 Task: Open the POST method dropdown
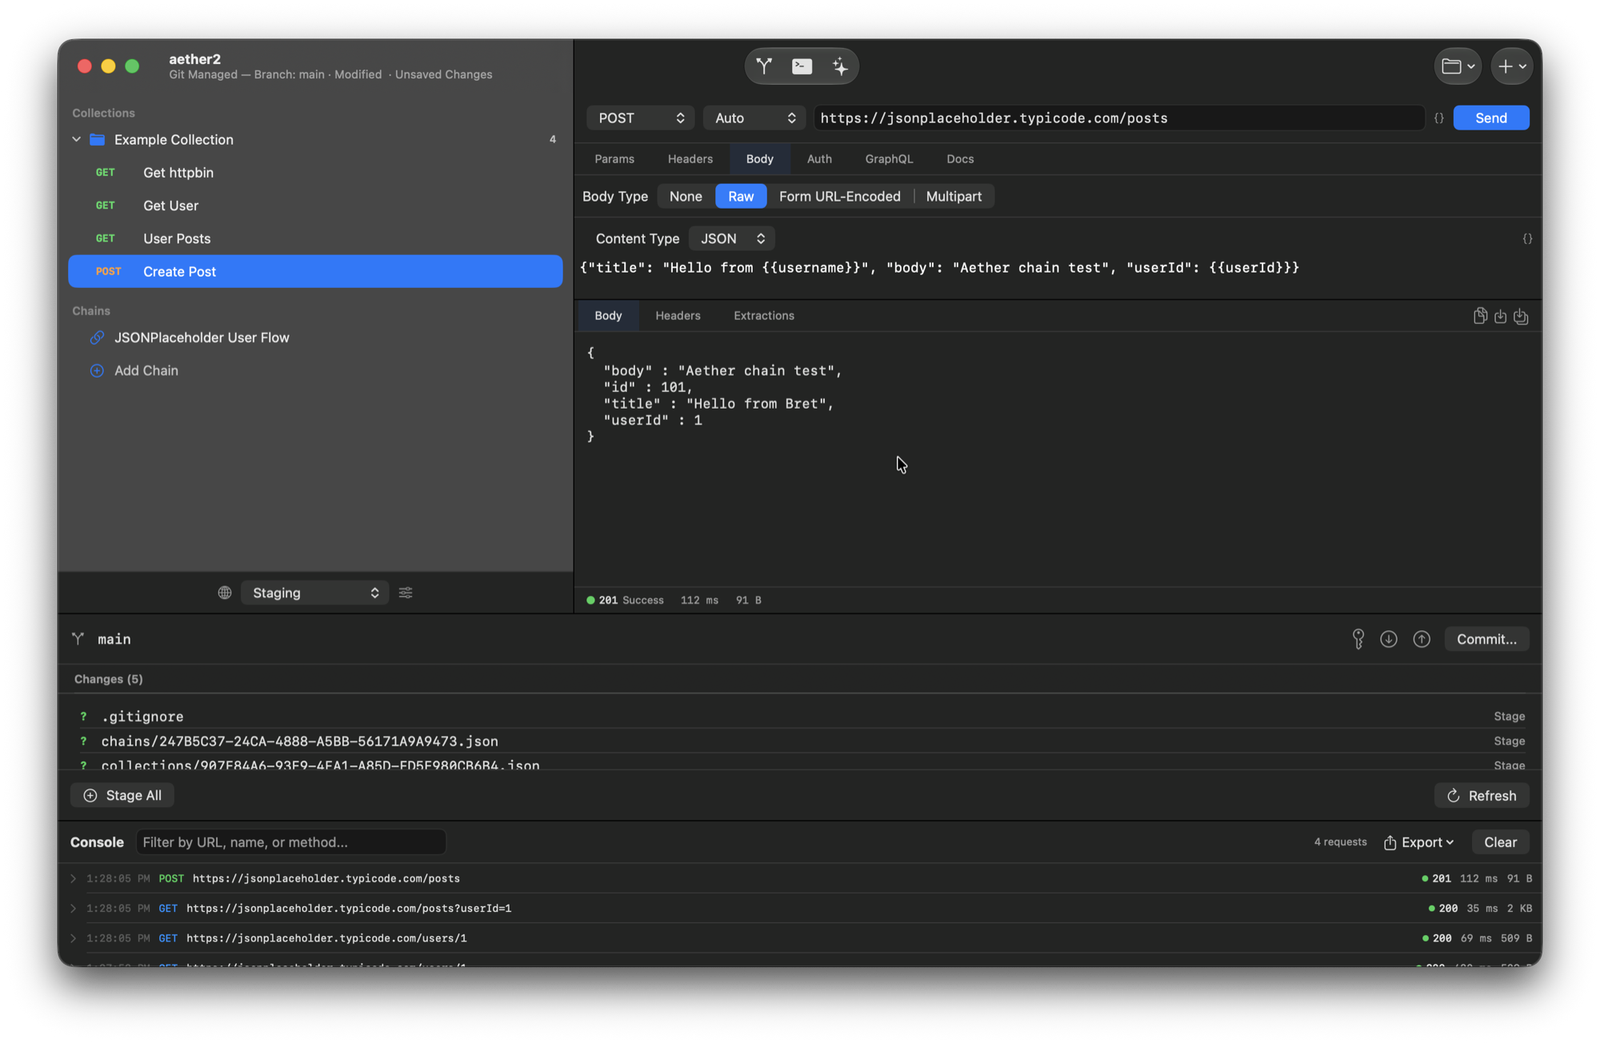click(x=641, y=118)
